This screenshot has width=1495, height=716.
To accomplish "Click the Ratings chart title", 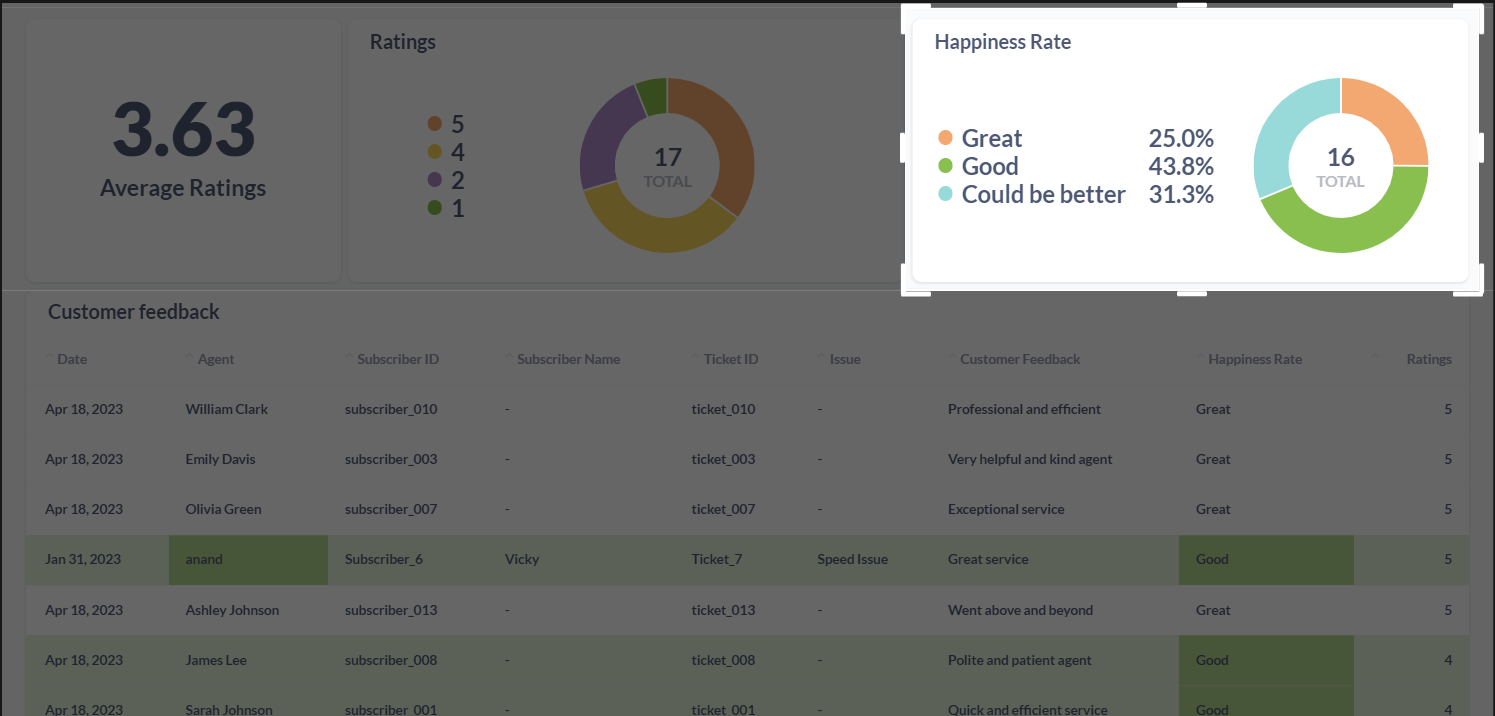I will tap(402, 41).
